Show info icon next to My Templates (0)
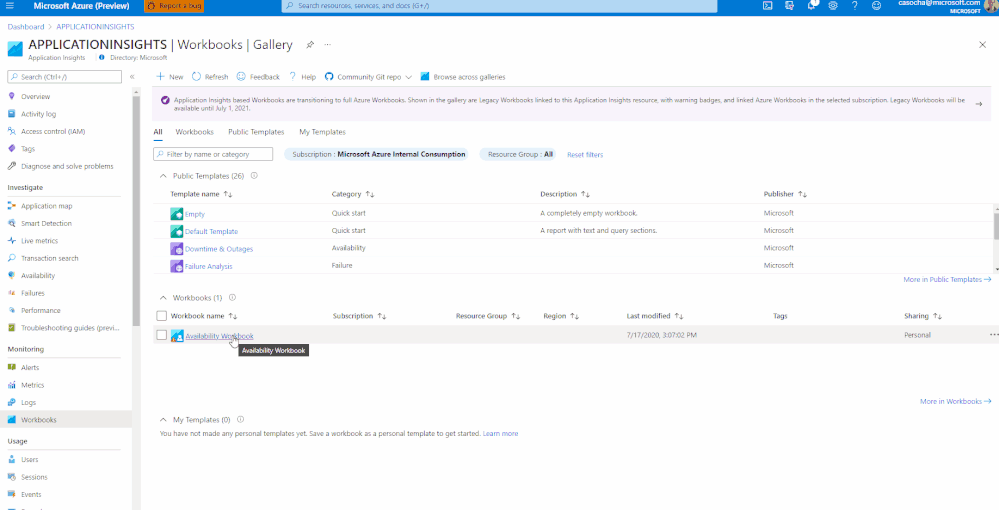 click(x=240, y=419)
